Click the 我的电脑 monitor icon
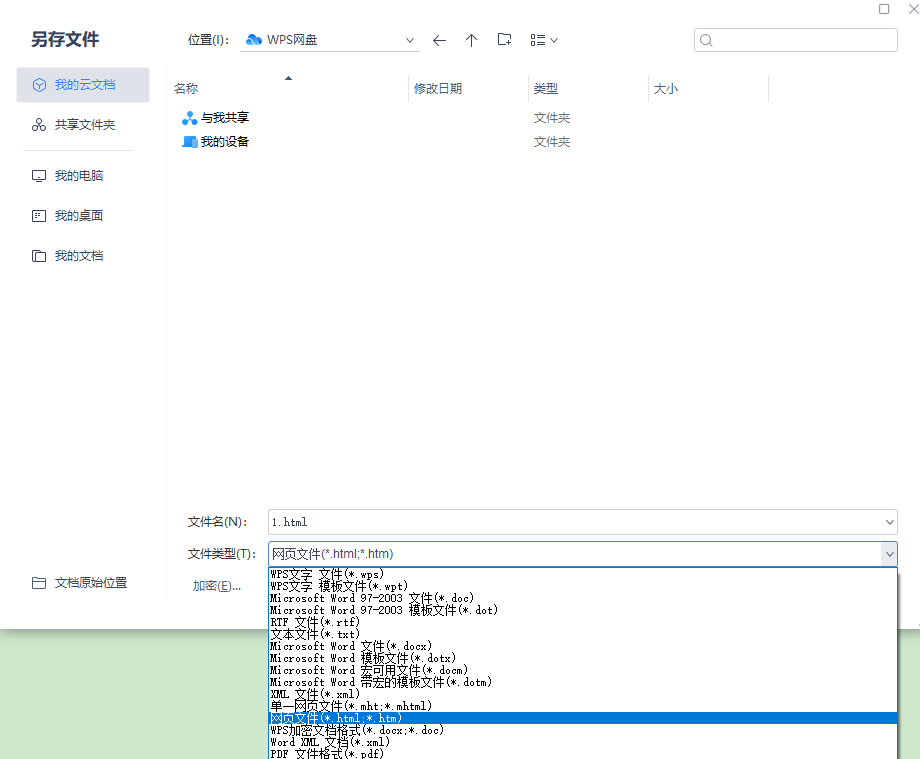This screenshot has width=920, height=759. tap(39, 176)
